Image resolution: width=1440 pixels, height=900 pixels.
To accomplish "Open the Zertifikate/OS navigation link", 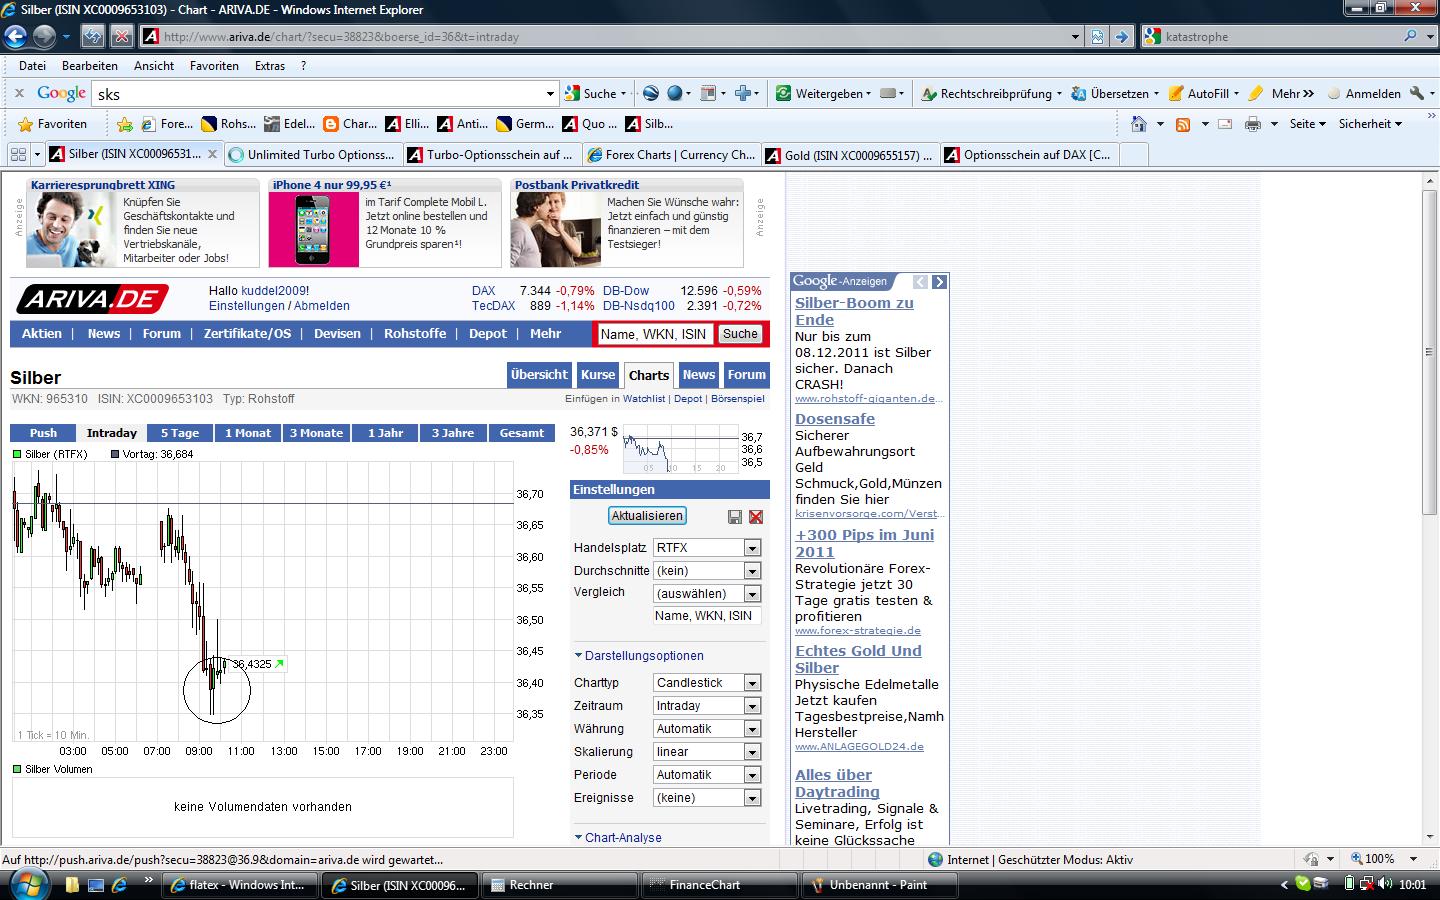I will coord(247,334).
